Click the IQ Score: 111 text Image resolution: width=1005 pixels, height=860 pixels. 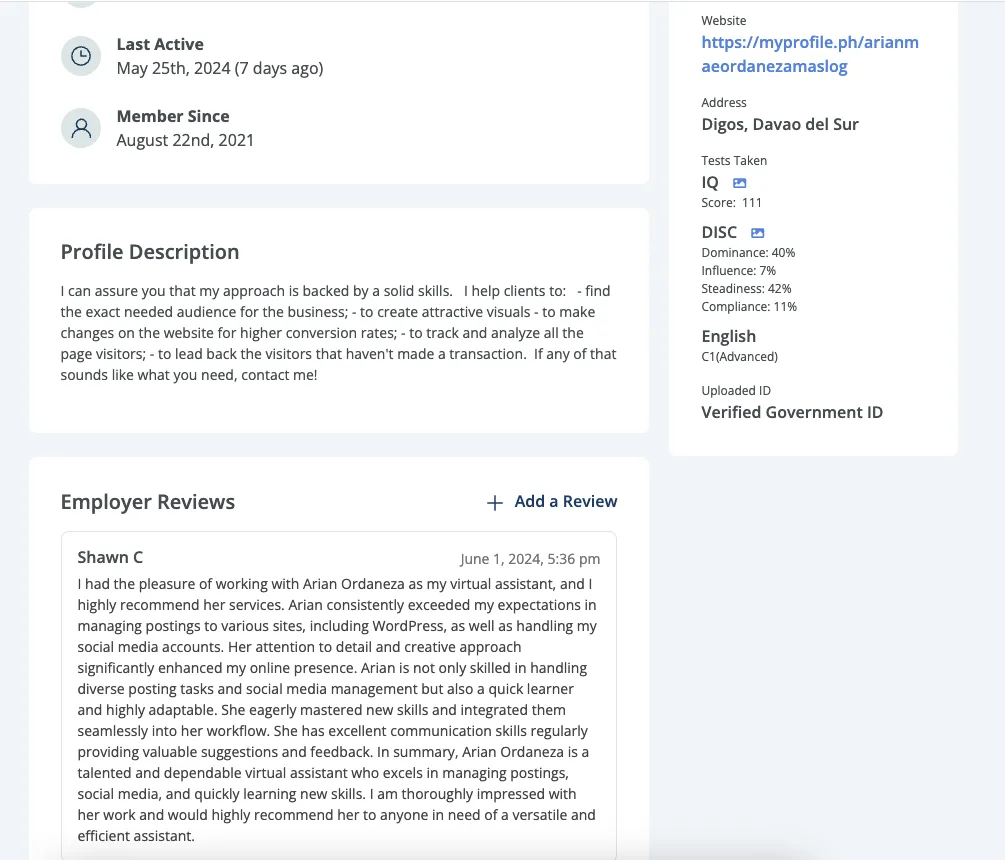(731, 203)
